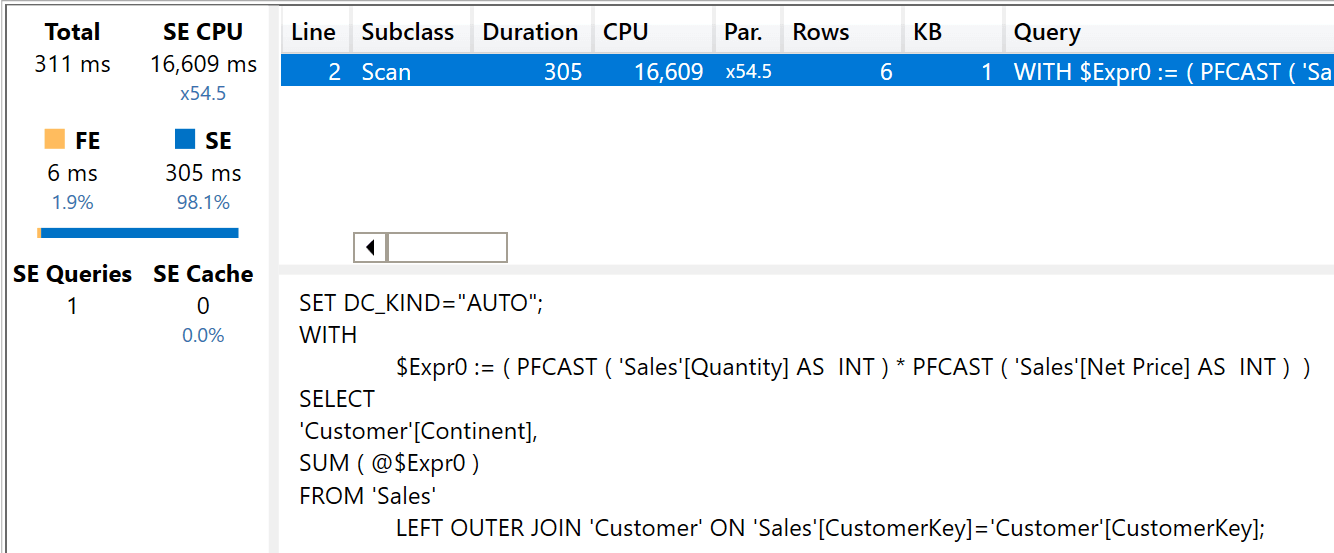Select the Scan row on line 2
Screen dimensions: 1334x553
pos(807,72)
